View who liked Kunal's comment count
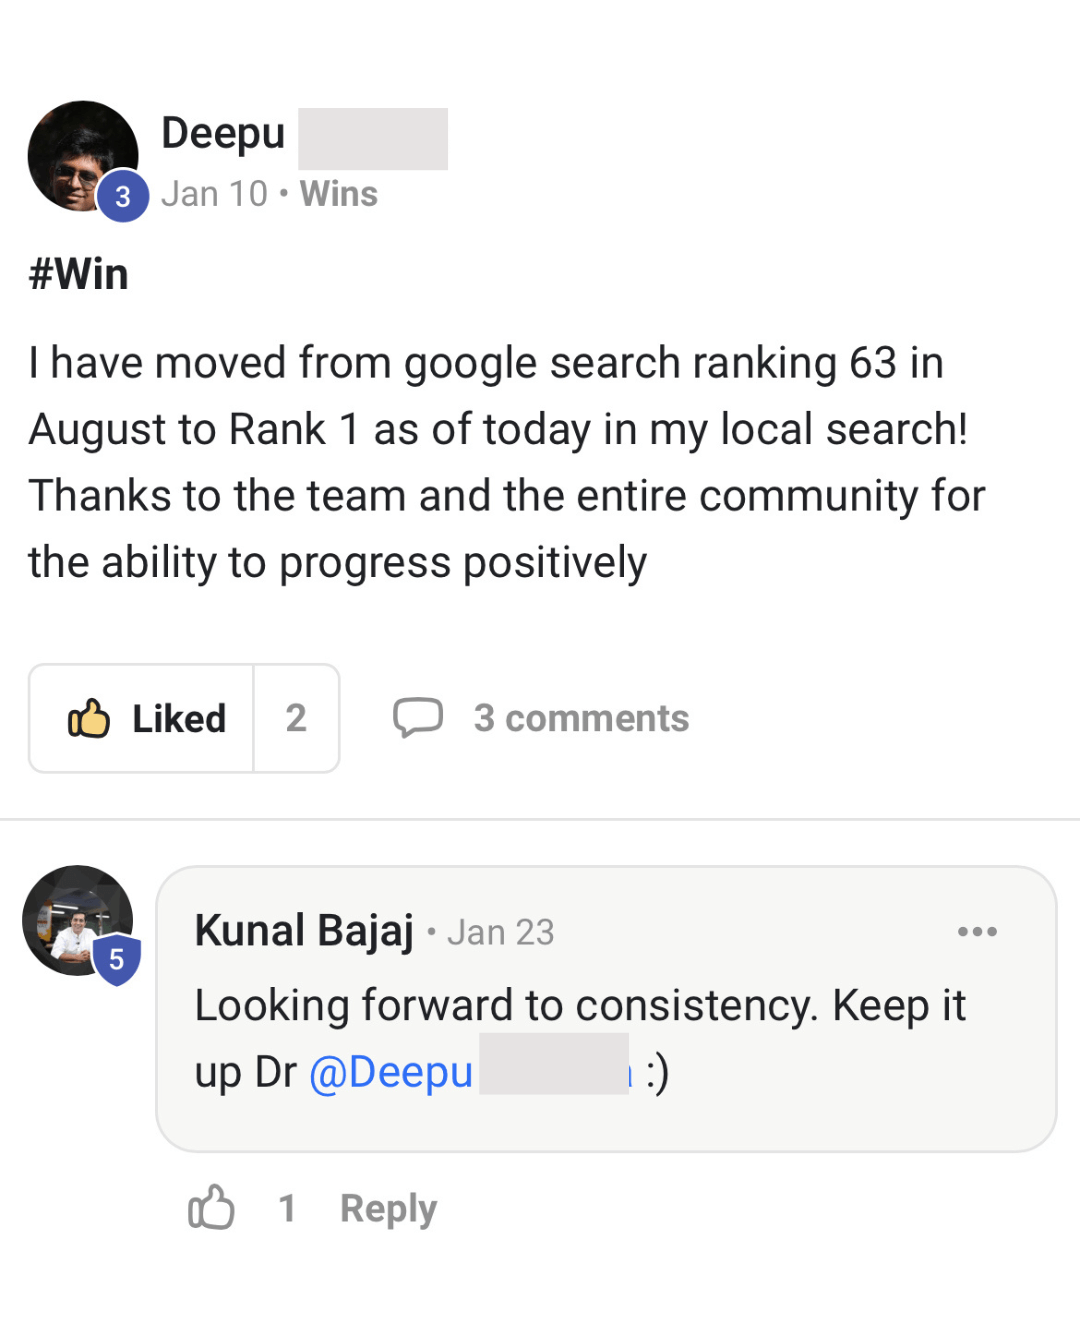The image size is (1080, 1320). click(287, 1208)
